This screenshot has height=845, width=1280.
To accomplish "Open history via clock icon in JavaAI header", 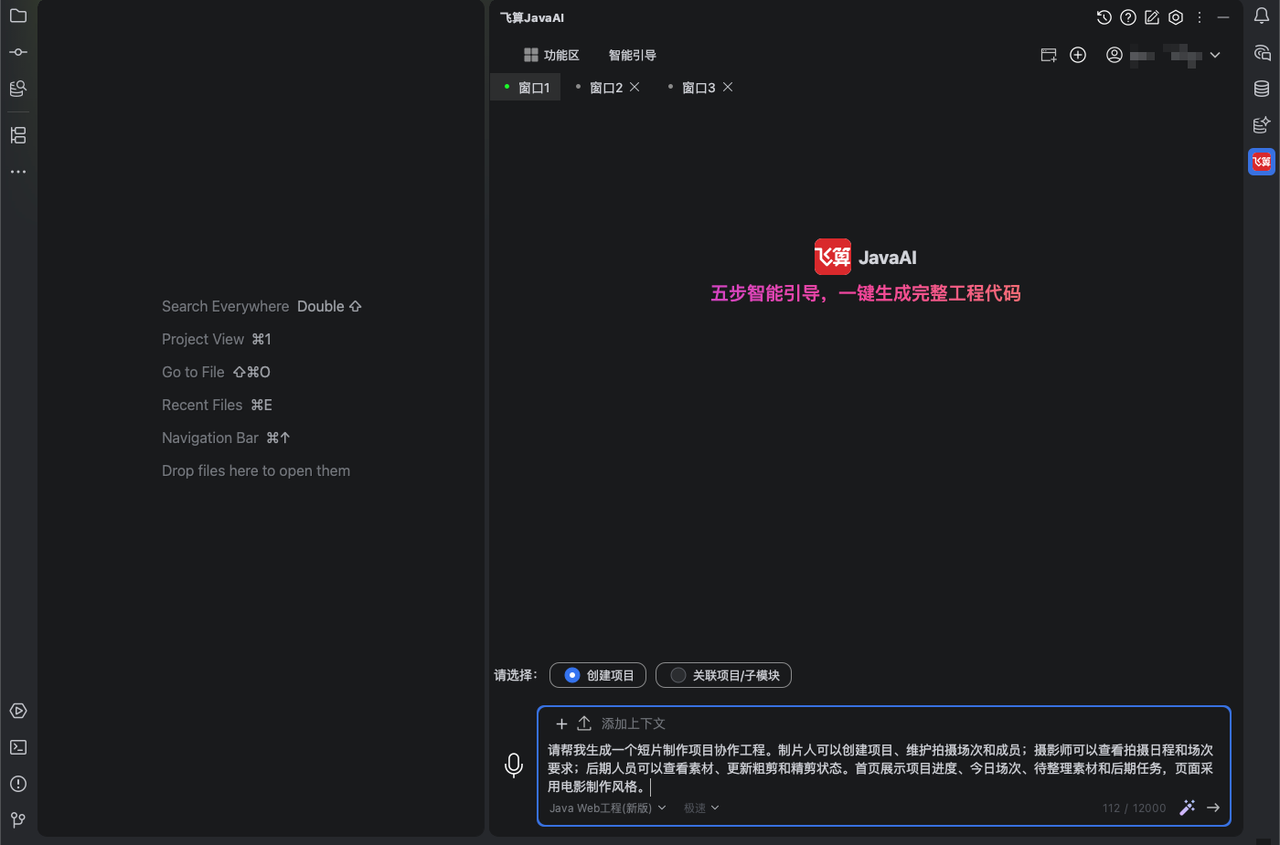I will click(x=1104, y=17).
